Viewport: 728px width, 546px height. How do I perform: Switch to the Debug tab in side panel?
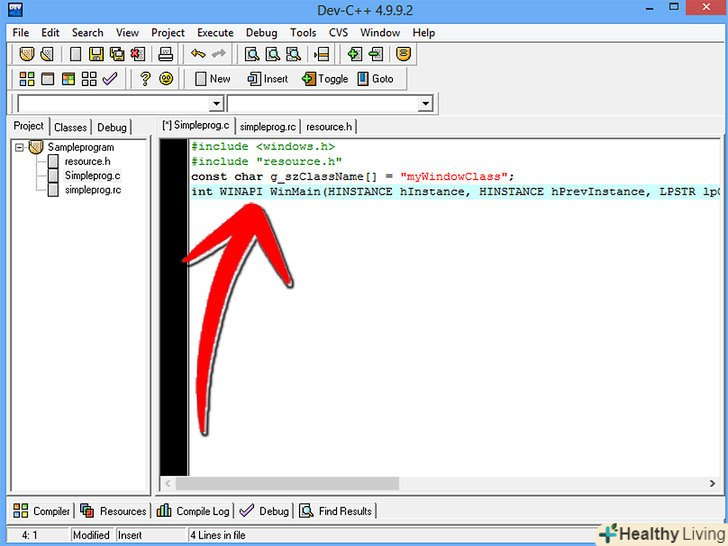tap(111, 127)
